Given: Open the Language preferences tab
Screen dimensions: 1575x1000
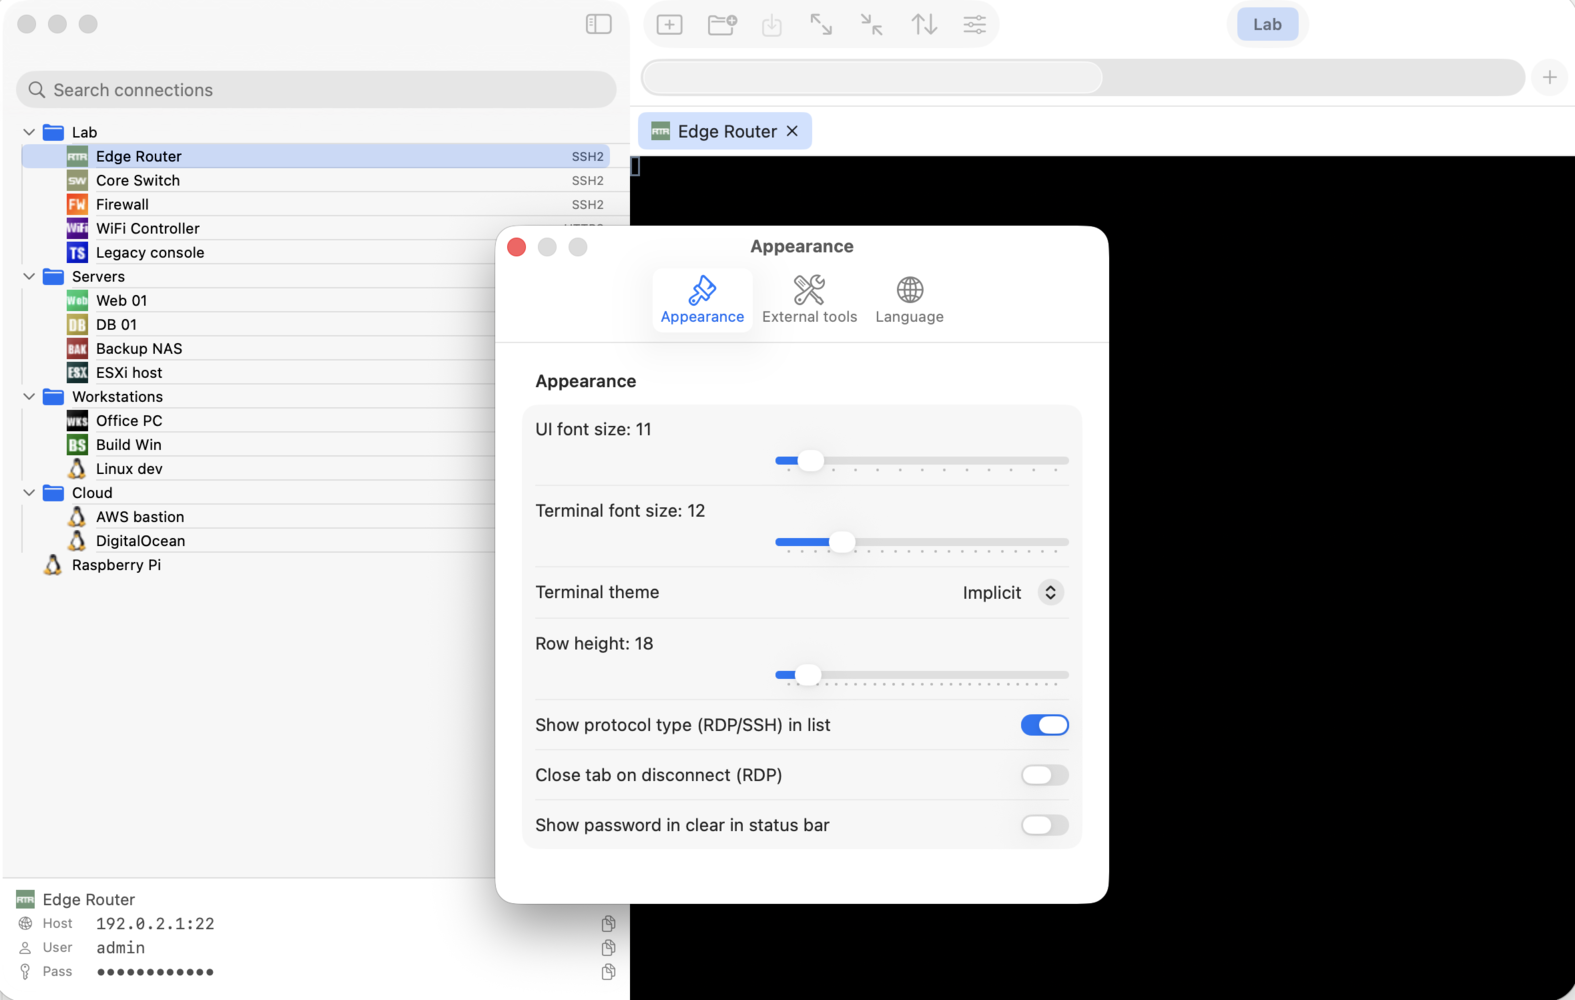Looking at the screenshot, I should click(909, 300).
